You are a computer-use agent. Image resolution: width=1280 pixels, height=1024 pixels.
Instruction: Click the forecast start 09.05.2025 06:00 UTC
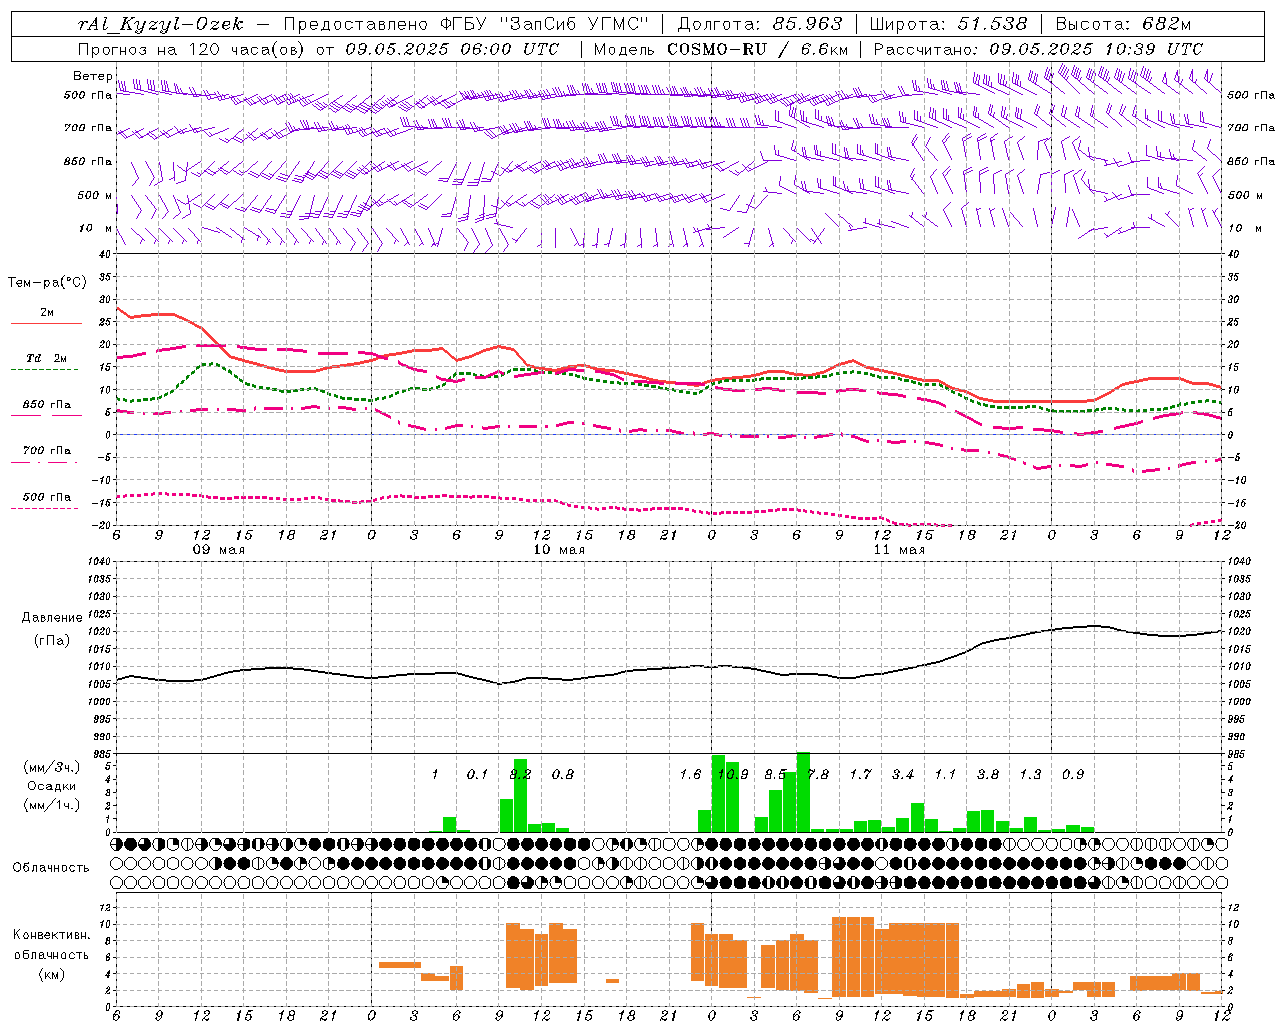[x=452, y=49]
